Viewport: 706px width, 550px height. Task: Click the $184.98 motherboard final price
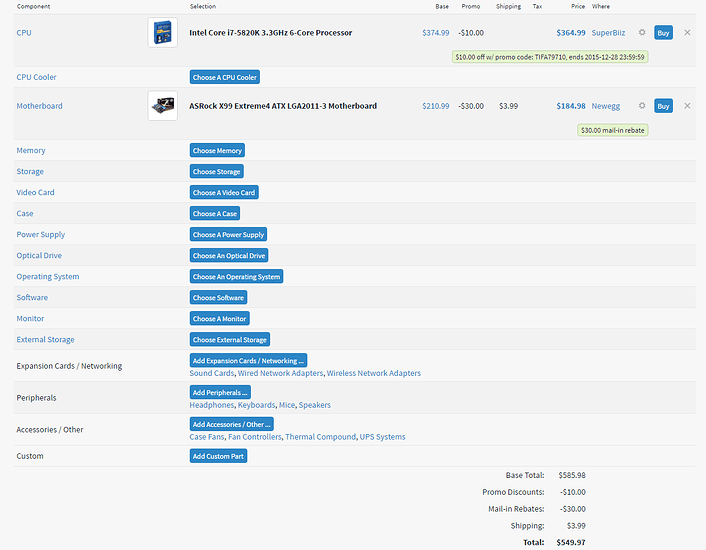570,106
